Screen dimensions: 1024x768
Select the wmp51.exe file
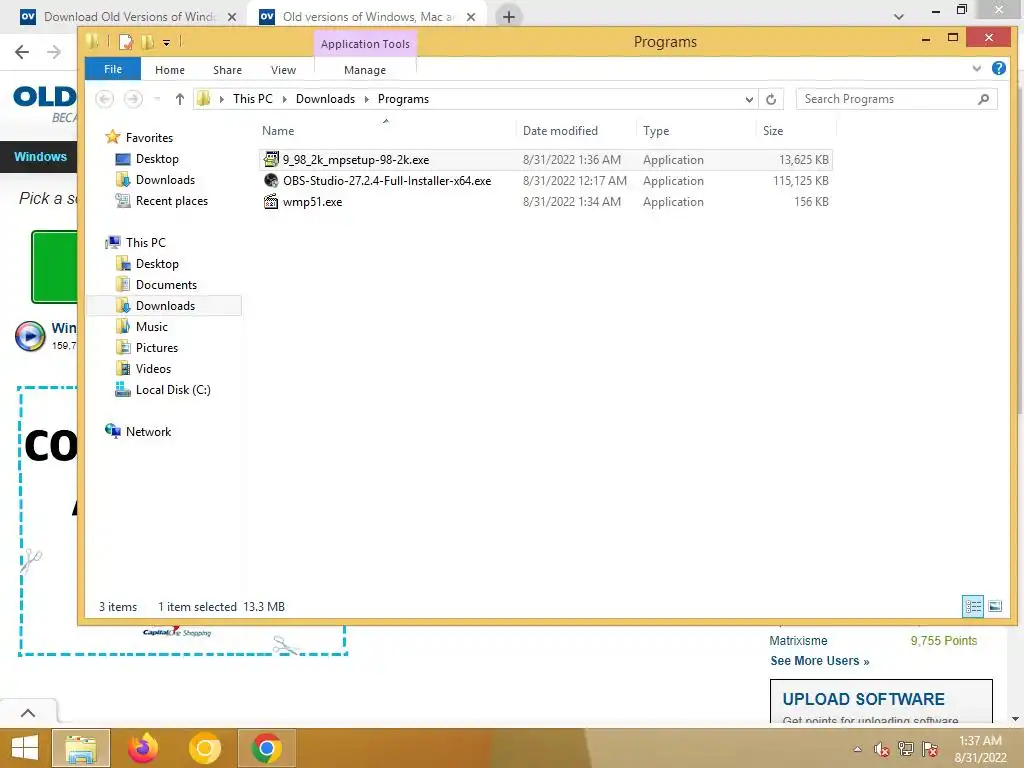click(x=546, y=202)
